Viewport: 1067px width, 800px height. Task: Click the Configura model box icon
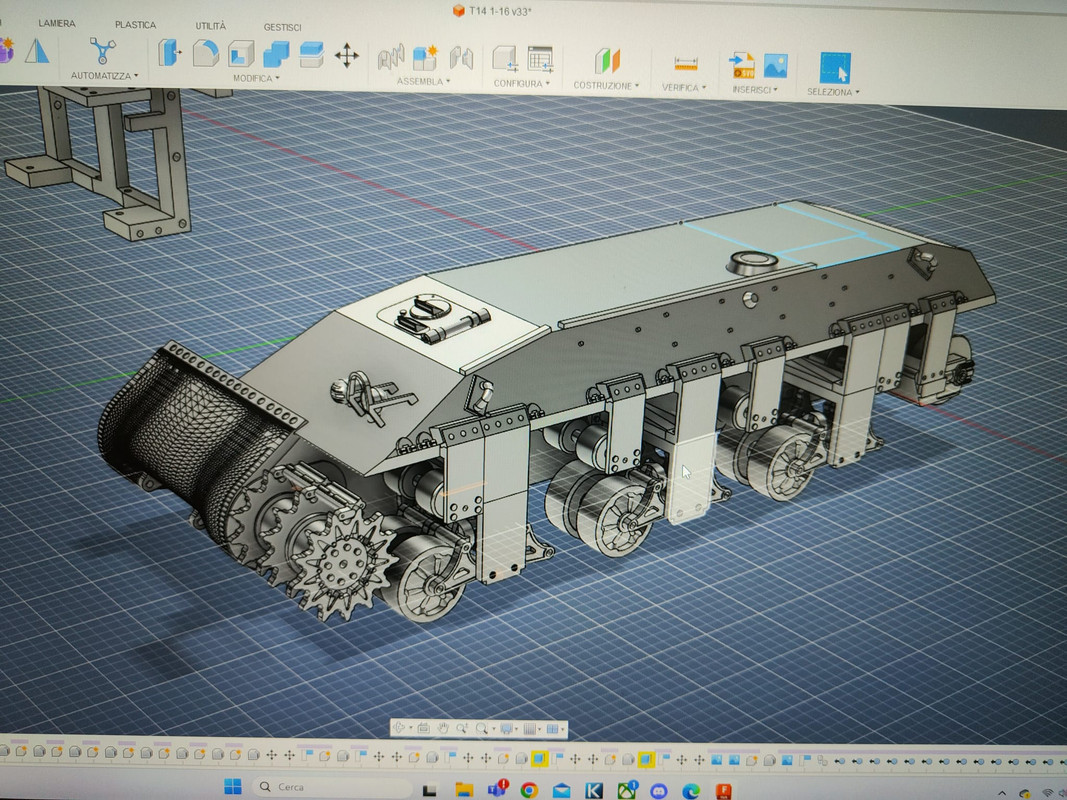[x=505, y=59]
